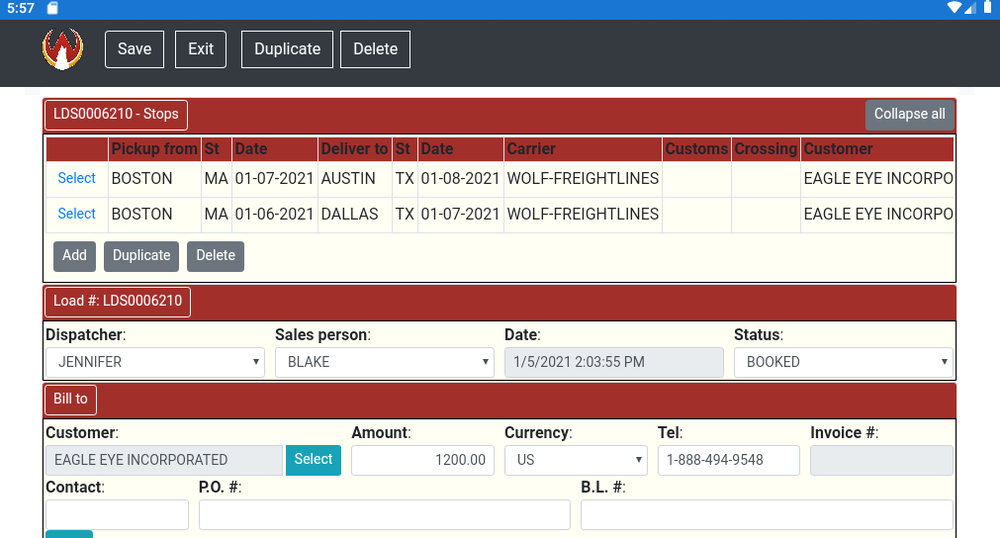Viewport: 1000px width, 538px height.
Task: Open the LDS0006210 - Stops section header
Action: click(x=116, y=115)
